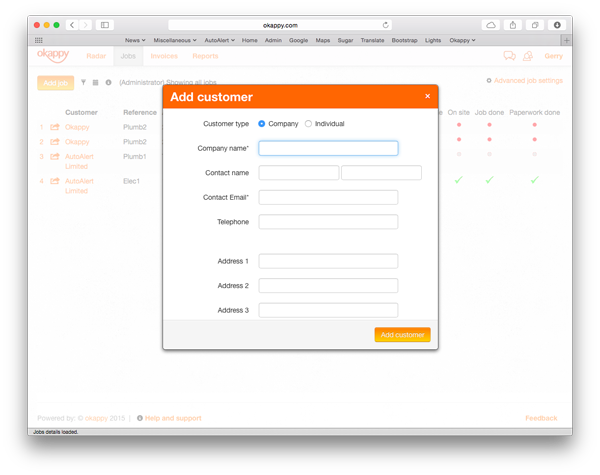This screenshot has height=475, width=600.
Task: Open the Translate bookmark
Action: (372, 40)
